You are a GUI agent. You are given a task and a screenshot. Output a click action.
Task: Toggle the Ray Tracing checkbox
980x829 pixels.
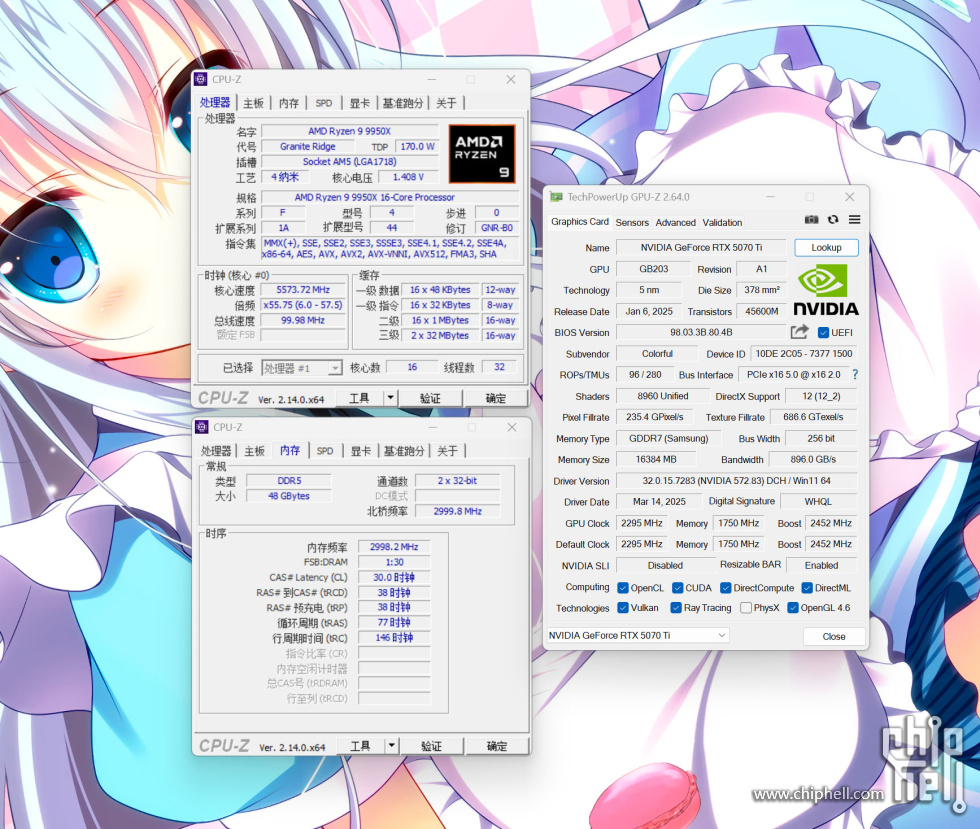676,608
